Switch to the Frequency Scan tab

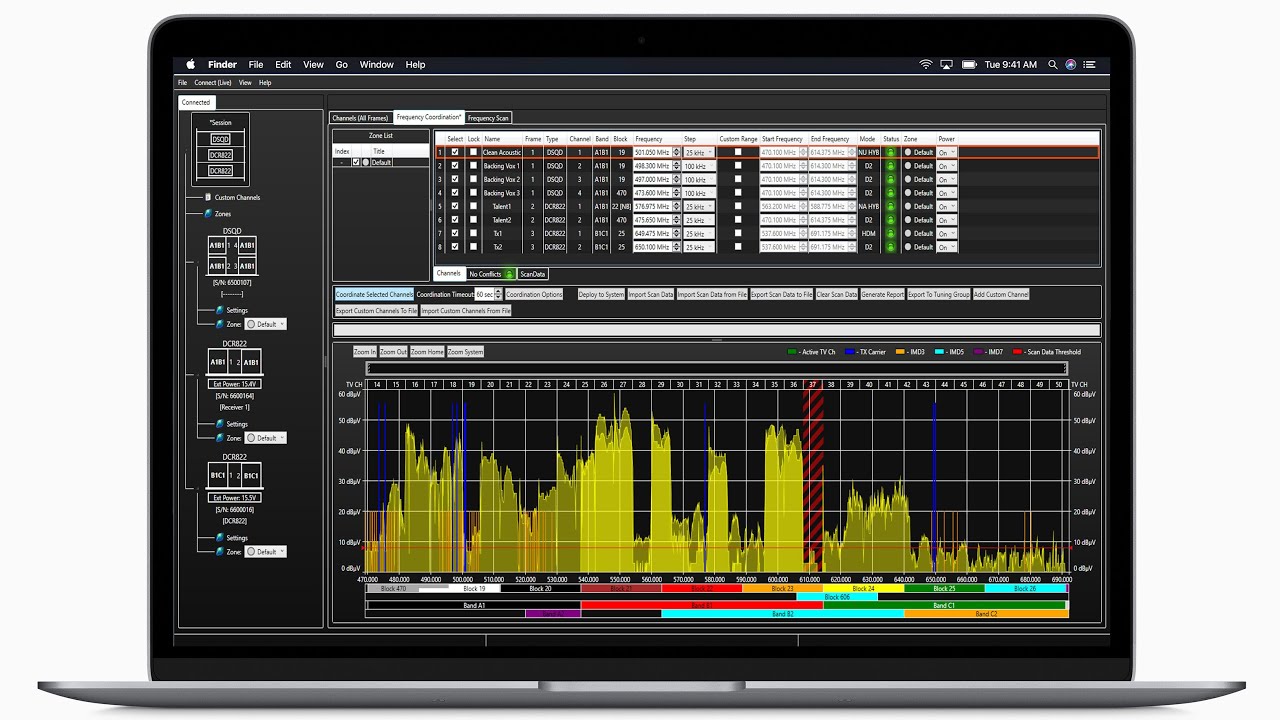(488, 118)
